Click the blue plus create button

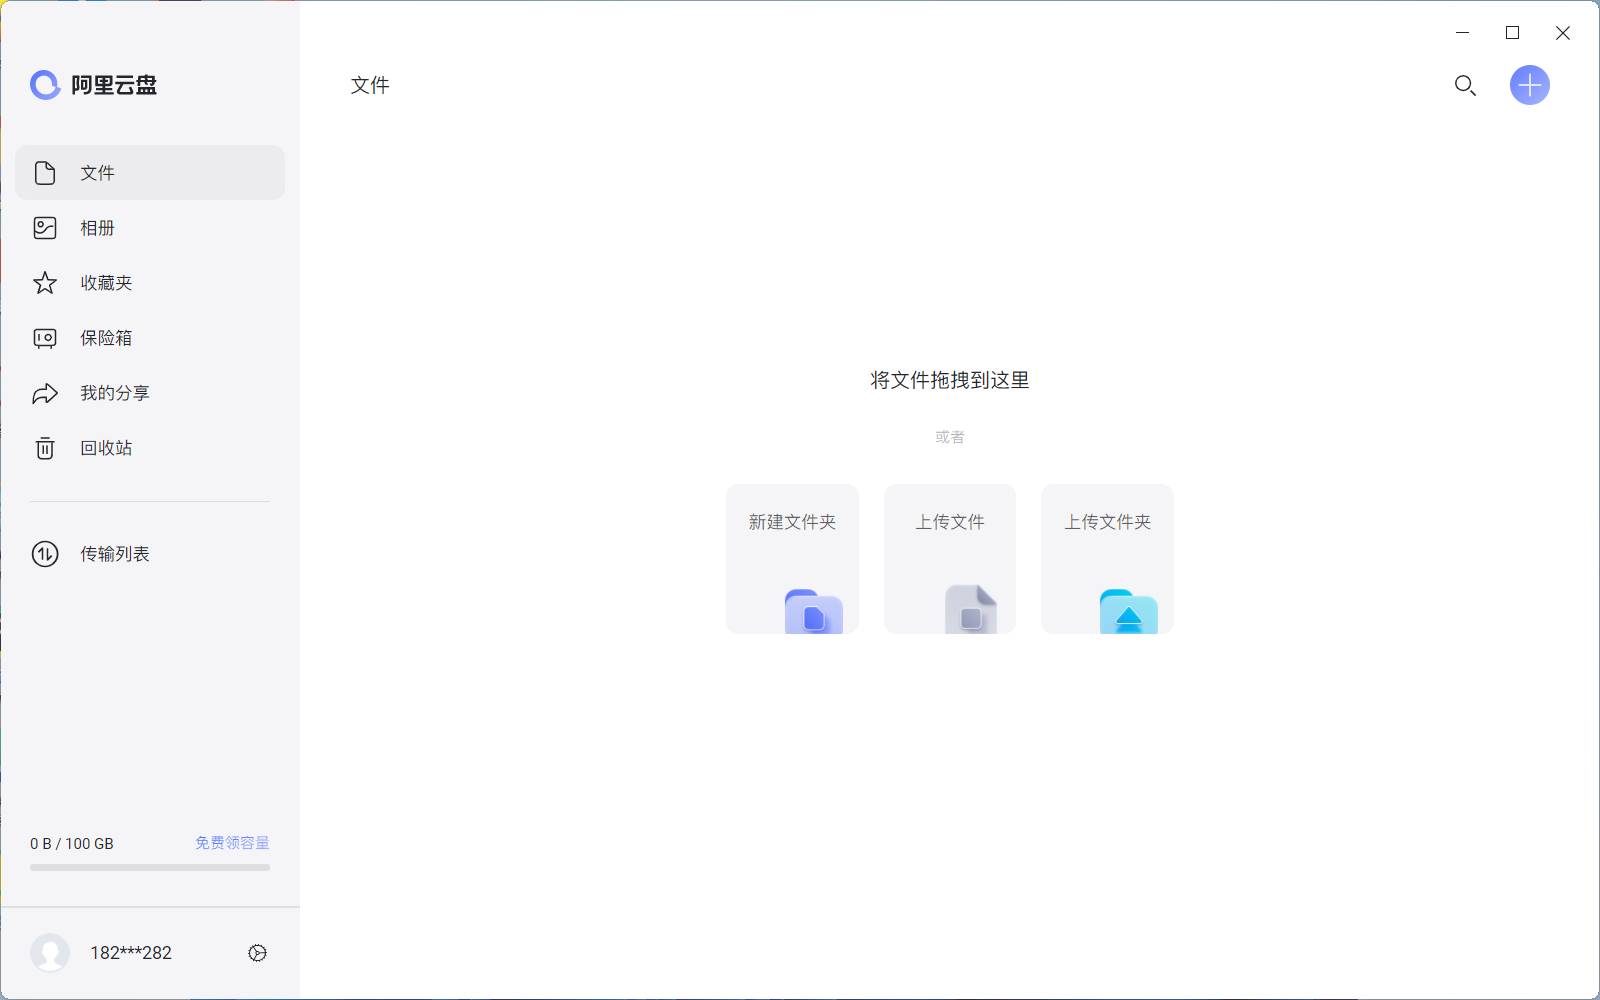1529,85
